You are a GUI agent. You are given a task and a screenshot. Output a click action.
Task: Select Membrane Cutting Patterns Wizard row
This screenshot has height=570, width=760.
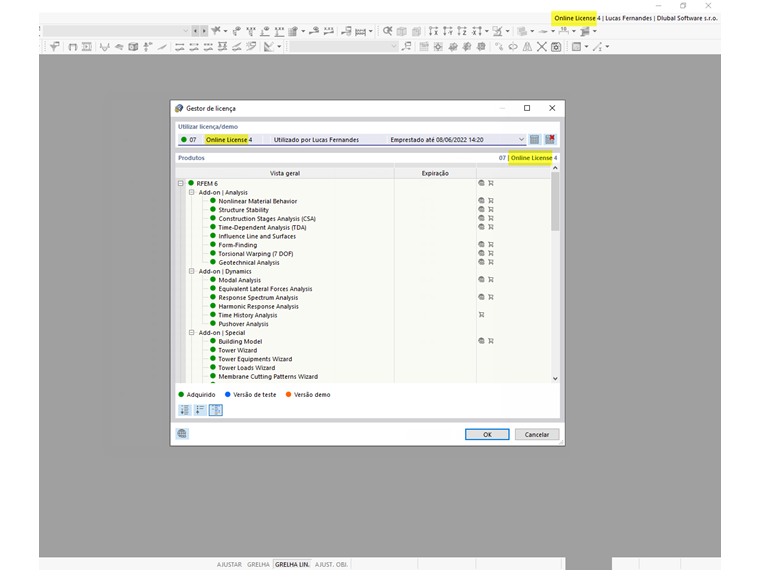tap(268, 376)
